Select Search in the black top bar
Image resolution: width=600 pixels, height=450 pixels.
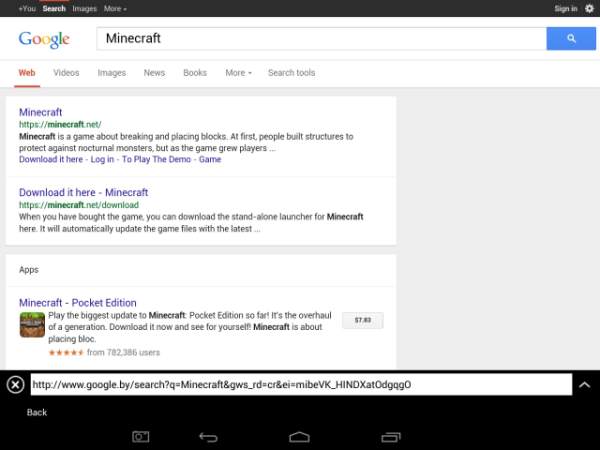(54, 8)
